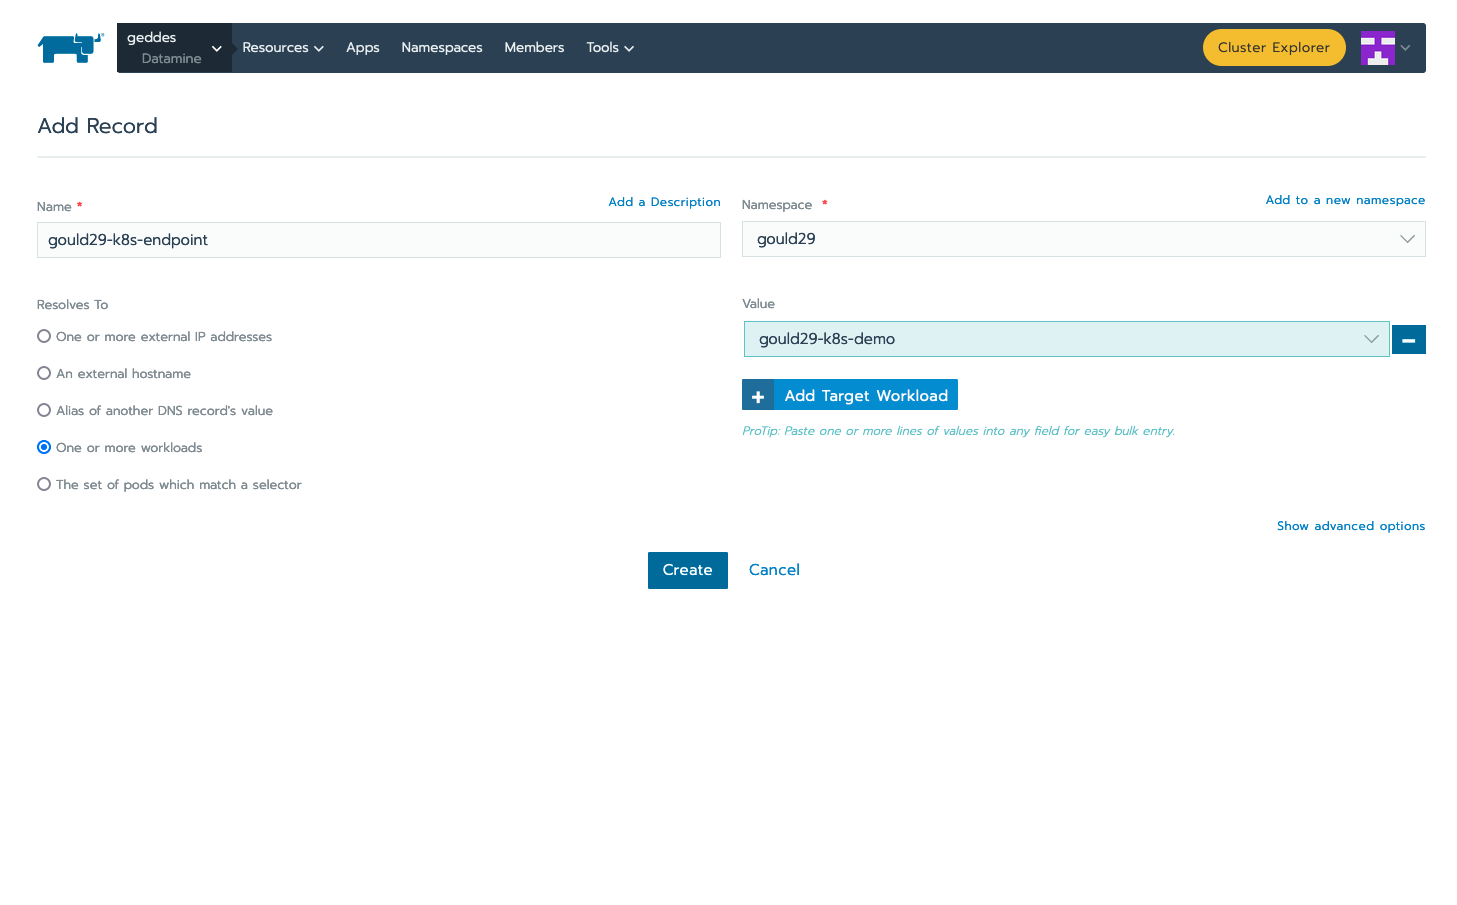Screen dimensions: 1457x905
Task: Choose An external hostname resolution type
Action: point(43,373)
